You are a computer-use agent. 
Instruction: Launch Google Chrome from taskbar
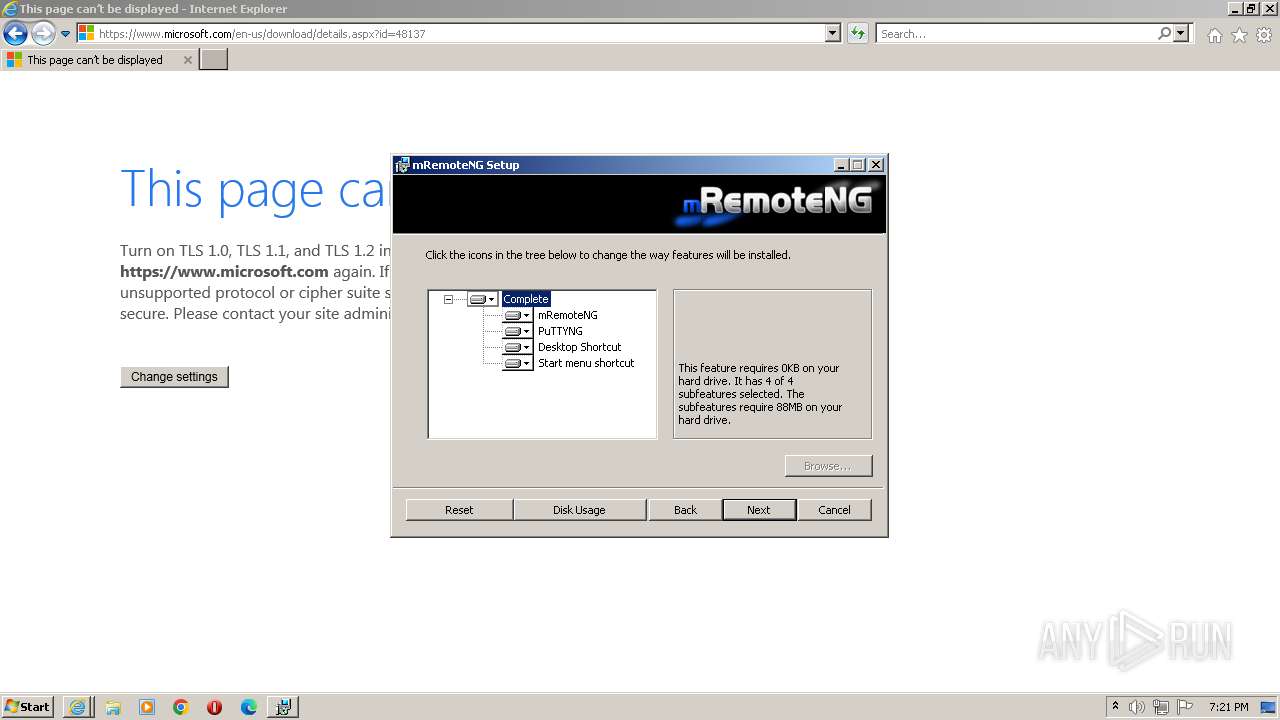coord(181,707)
